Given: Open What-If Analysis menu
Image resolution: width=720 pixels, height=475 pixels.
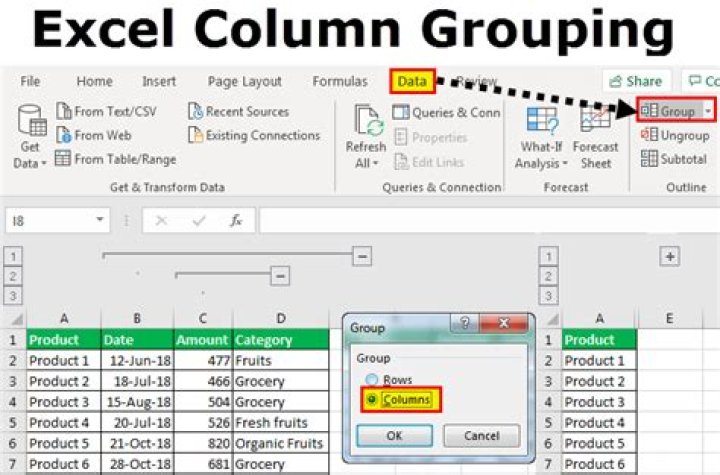Looking at the screenshot, I should point(541,137).
